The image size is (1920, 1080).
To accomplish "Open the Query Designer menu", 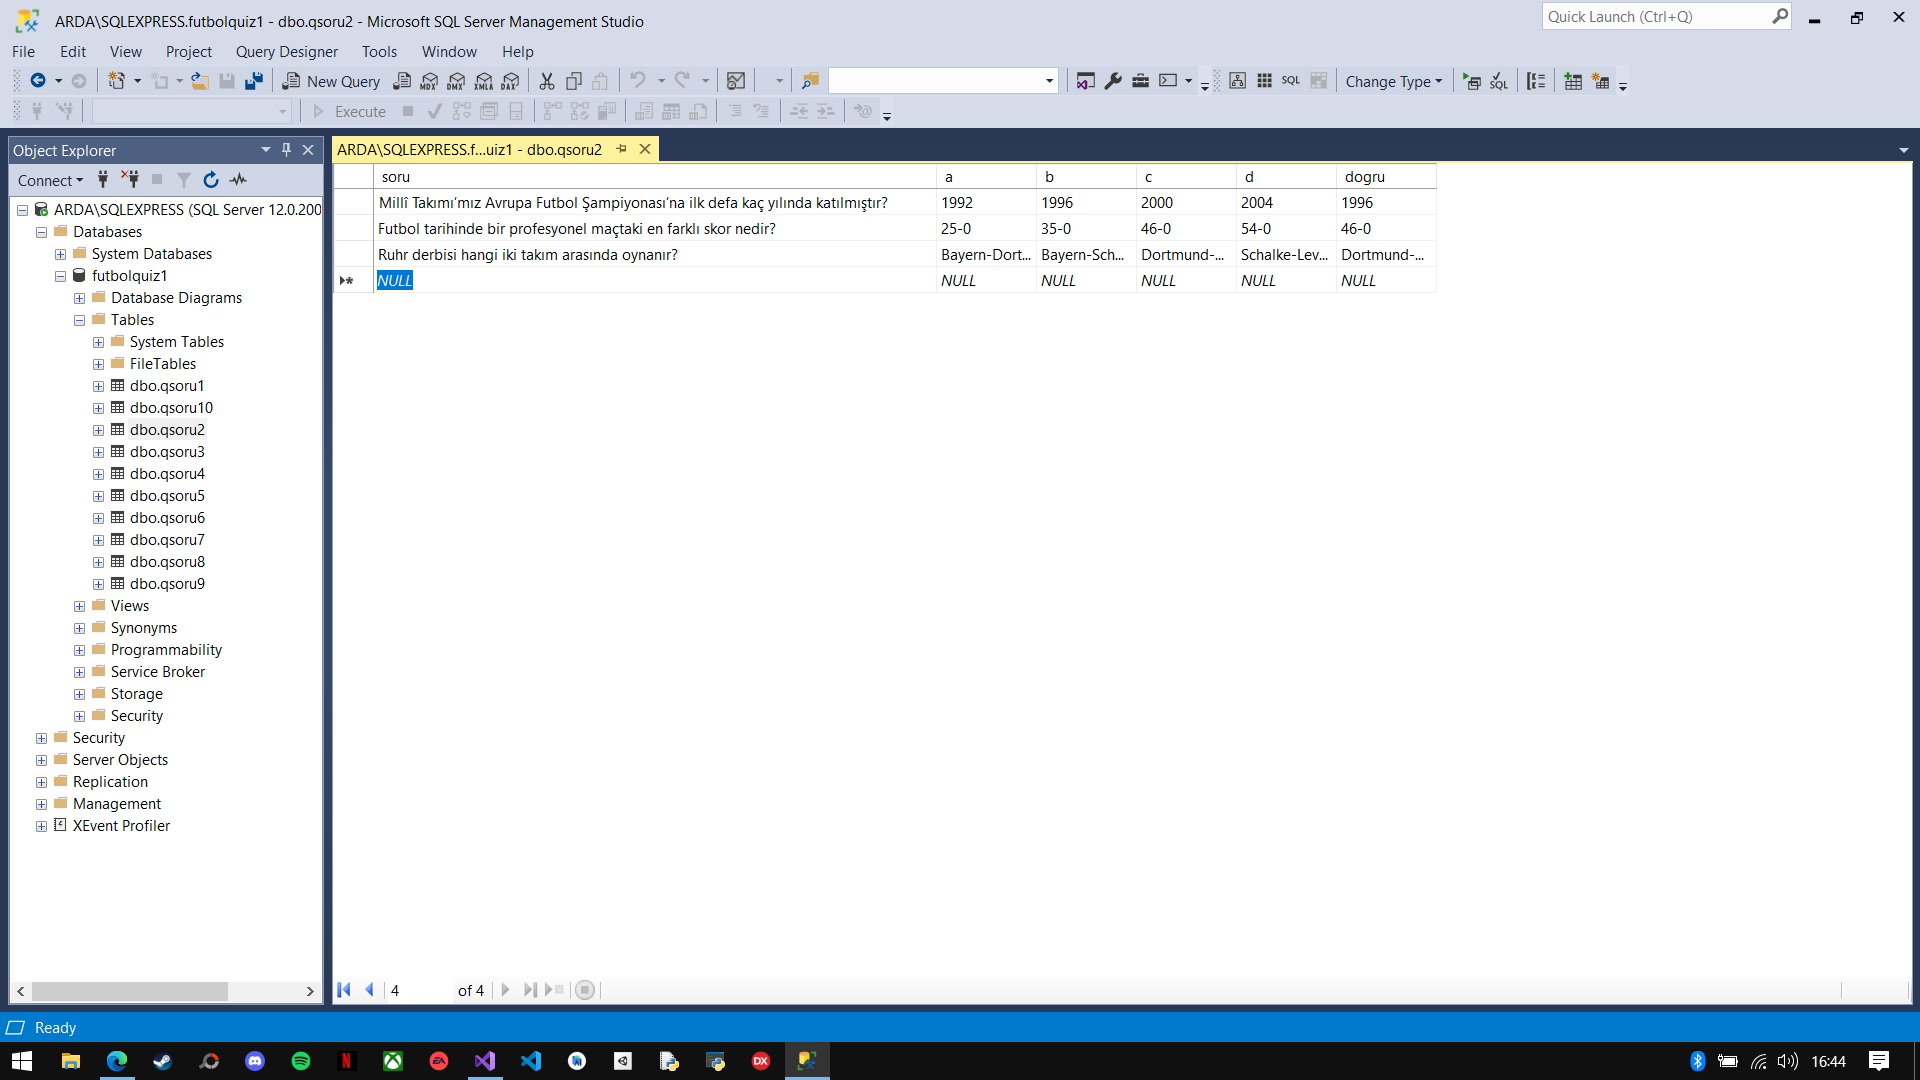I will click(286, 51).
